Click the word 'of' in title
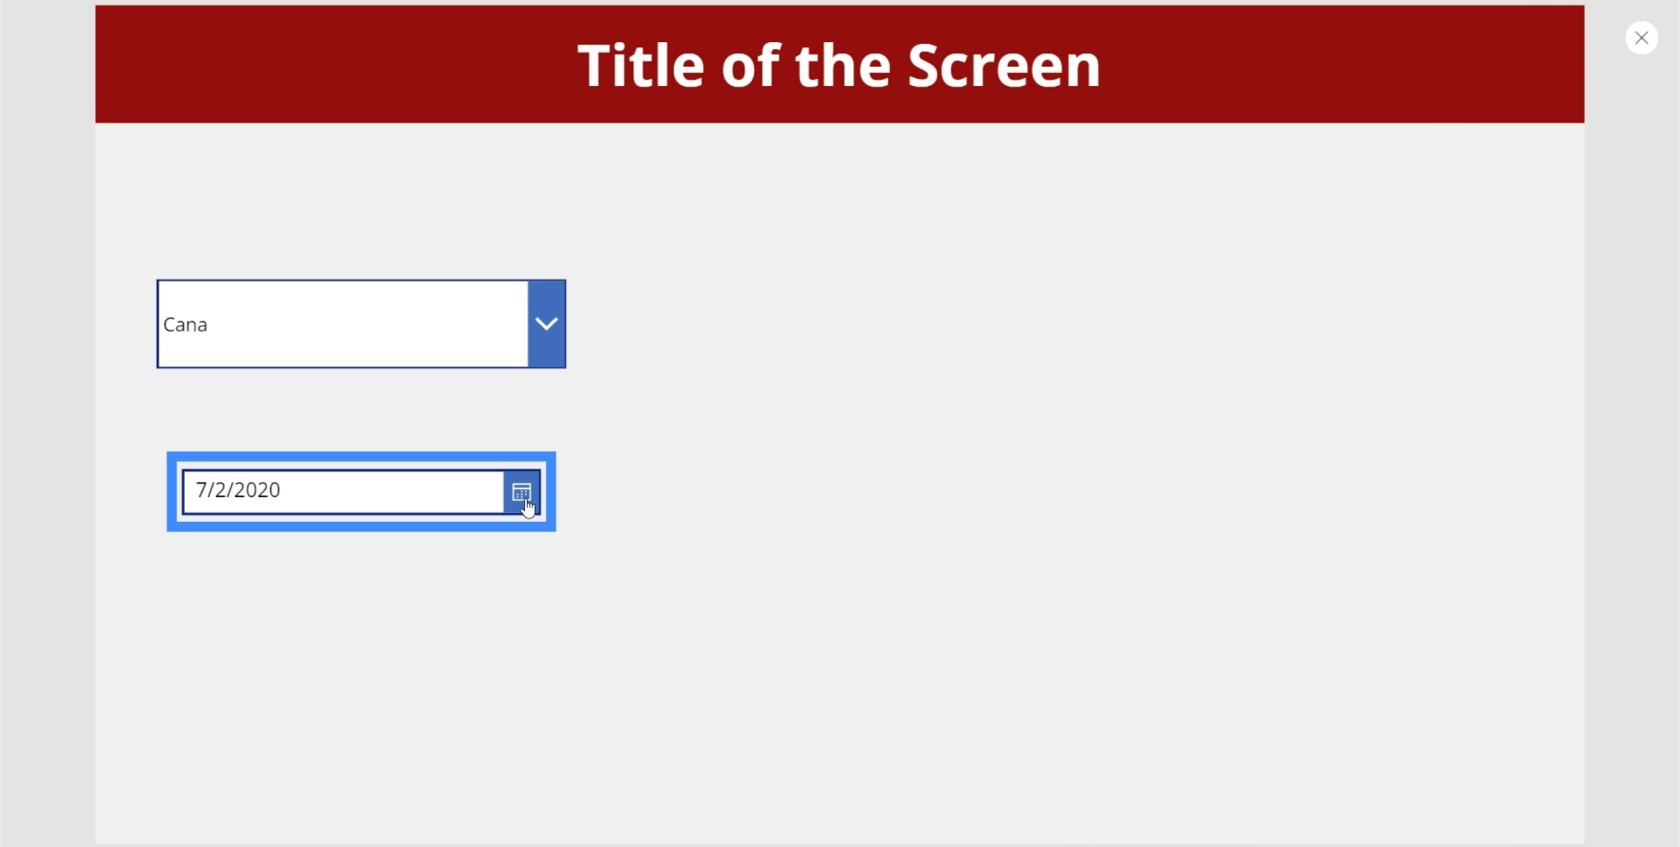The height and width of the screenshot is (847, 1680). tap(751, 66)
